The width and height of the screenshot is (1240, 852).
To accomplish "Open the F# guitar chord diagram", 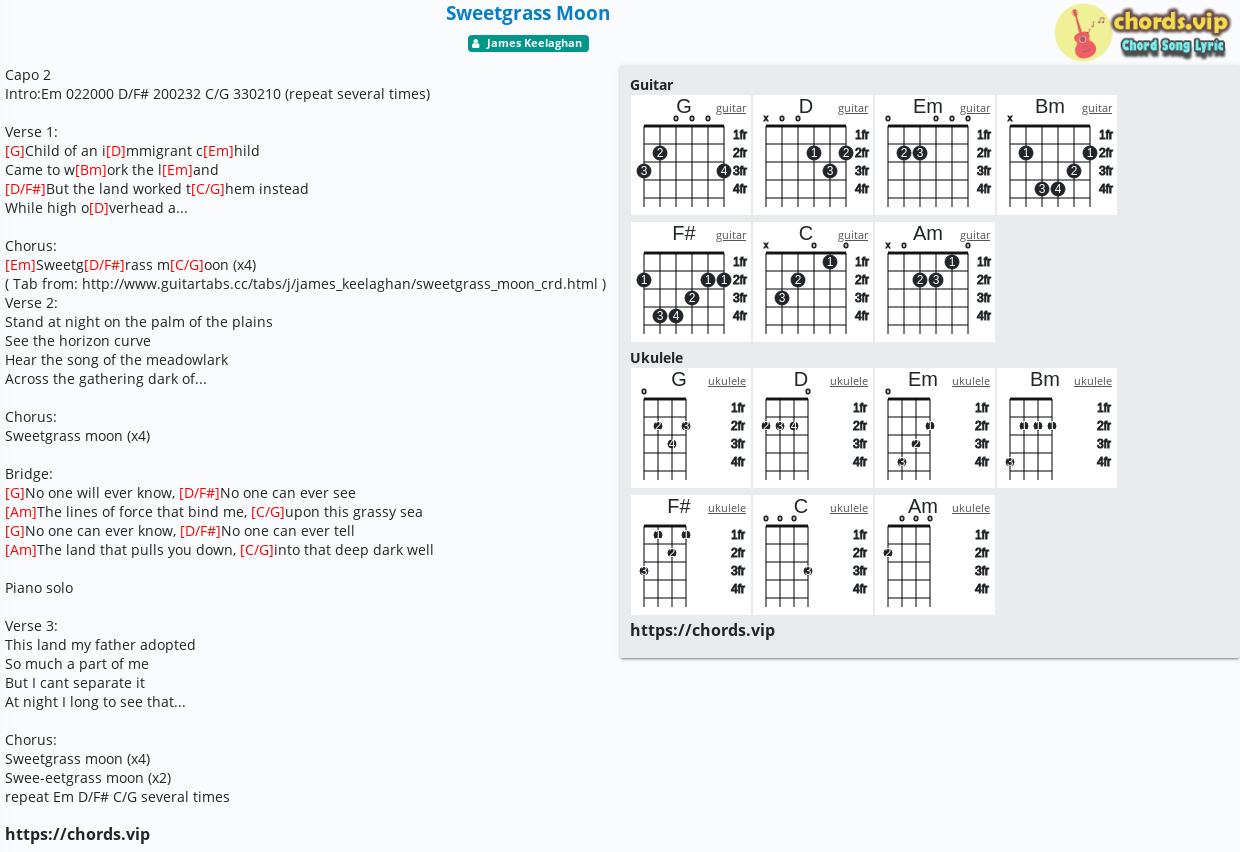I will pos(691,282).
